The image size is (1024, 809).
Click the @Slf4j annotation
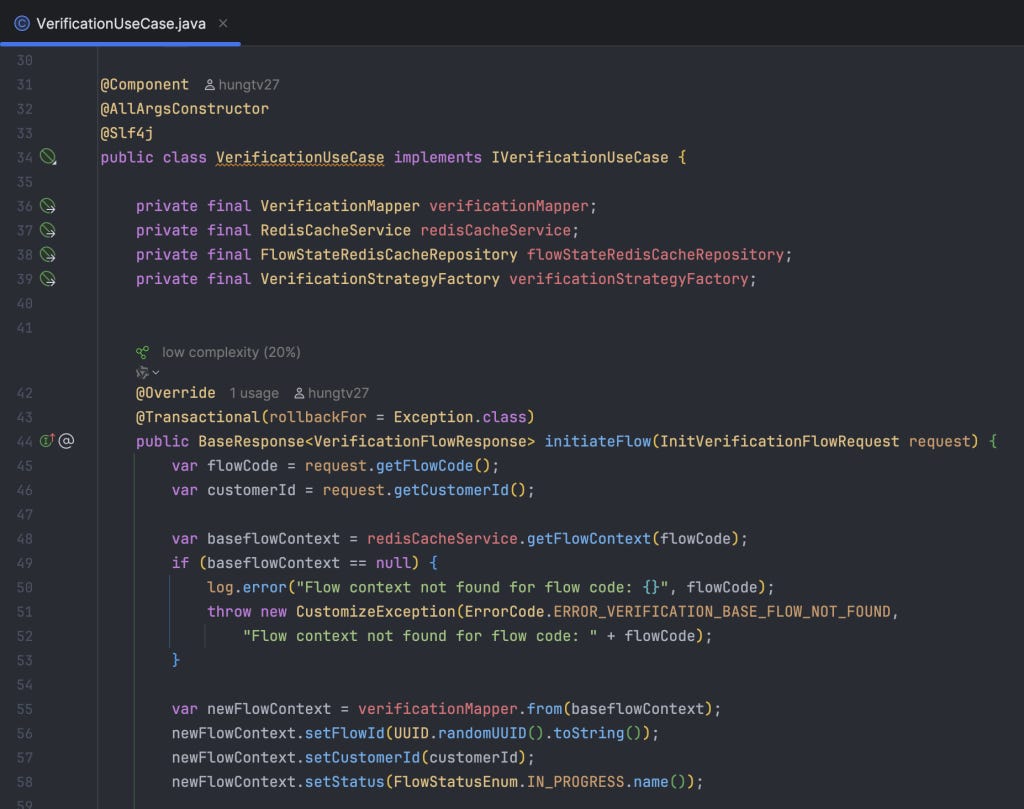(x=127, y=133)
